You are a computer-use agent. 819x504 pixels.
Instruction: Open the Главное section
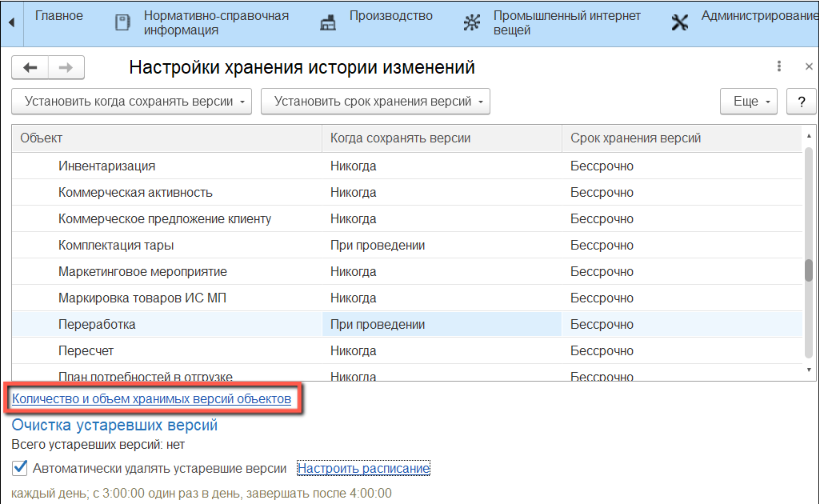tap(59, 16)
